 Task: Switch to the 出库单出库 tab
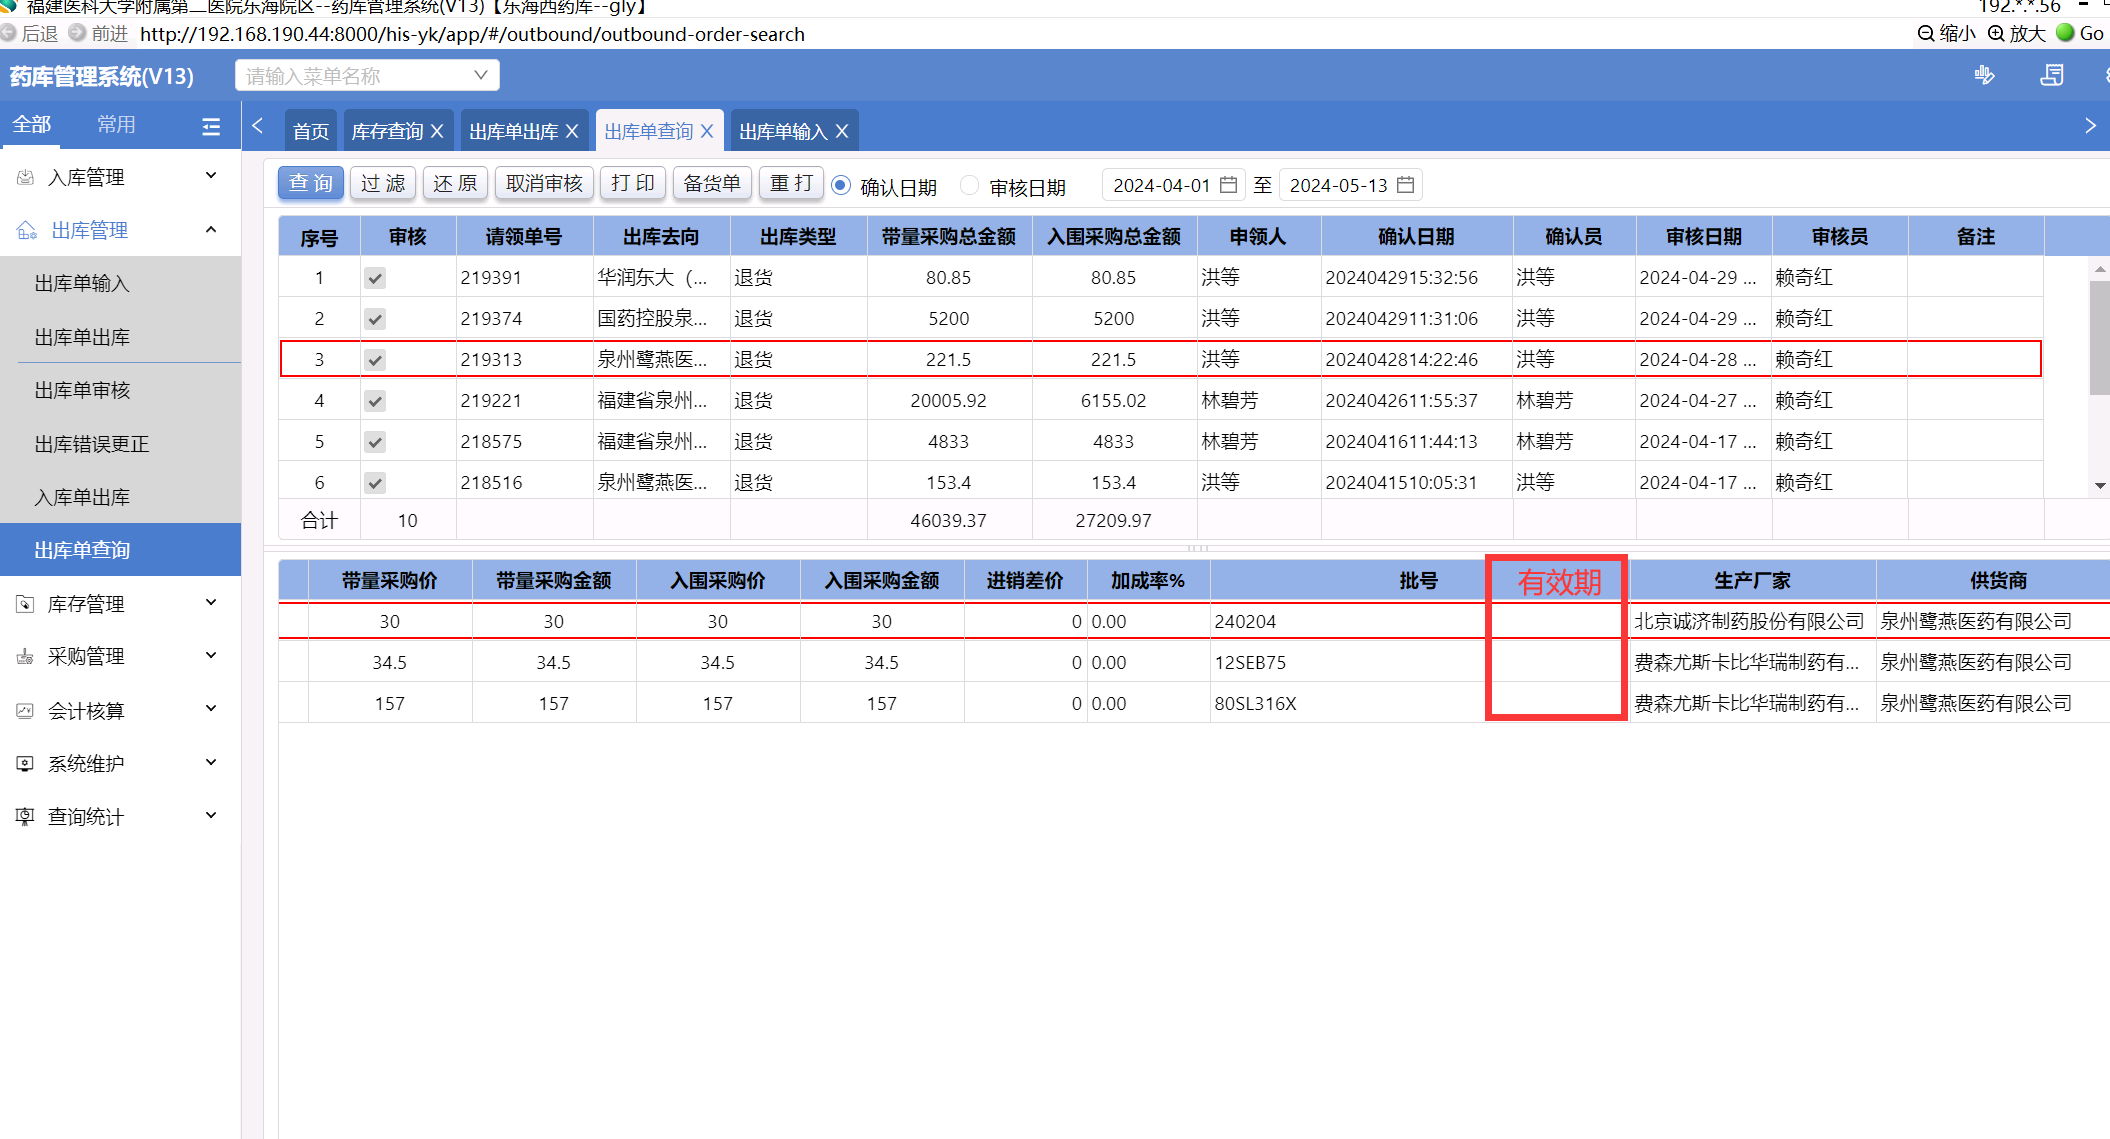coord(514,131)
